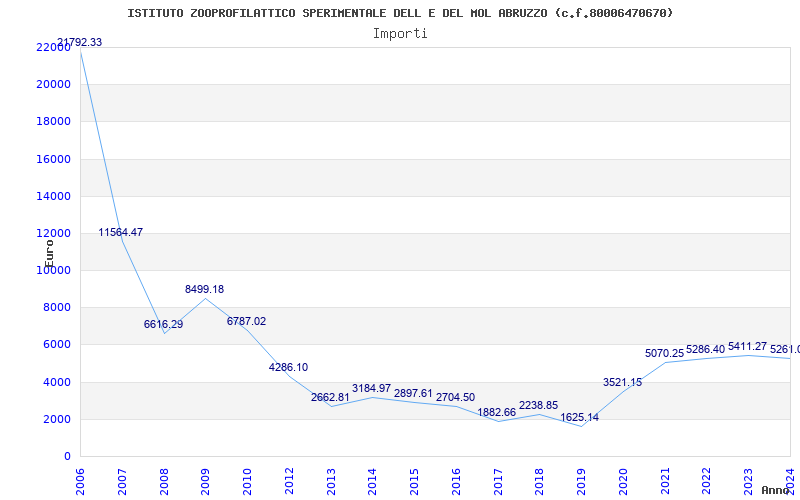Click the y-axis value 4000

pos(57,382)
